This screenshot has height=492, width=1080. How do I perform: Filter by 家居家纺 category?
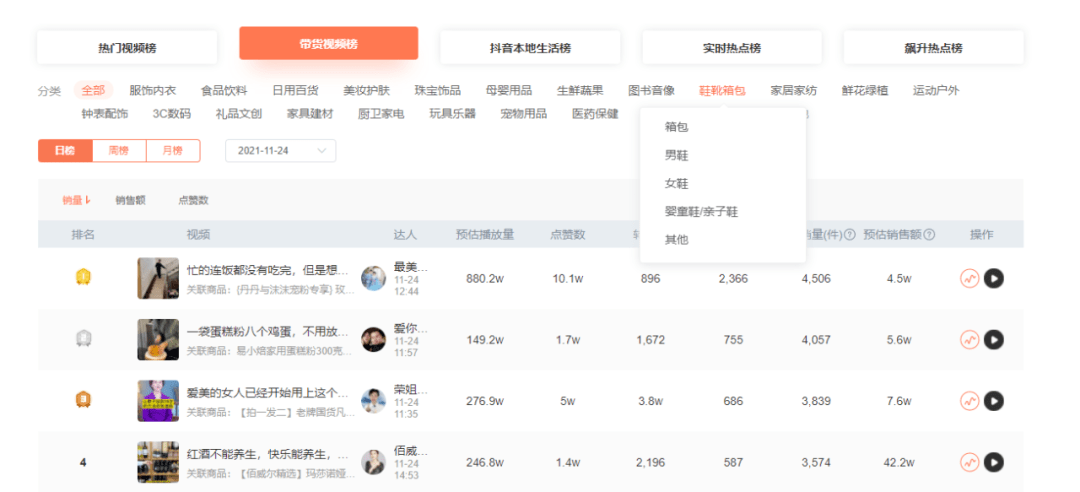coord(794,90)
